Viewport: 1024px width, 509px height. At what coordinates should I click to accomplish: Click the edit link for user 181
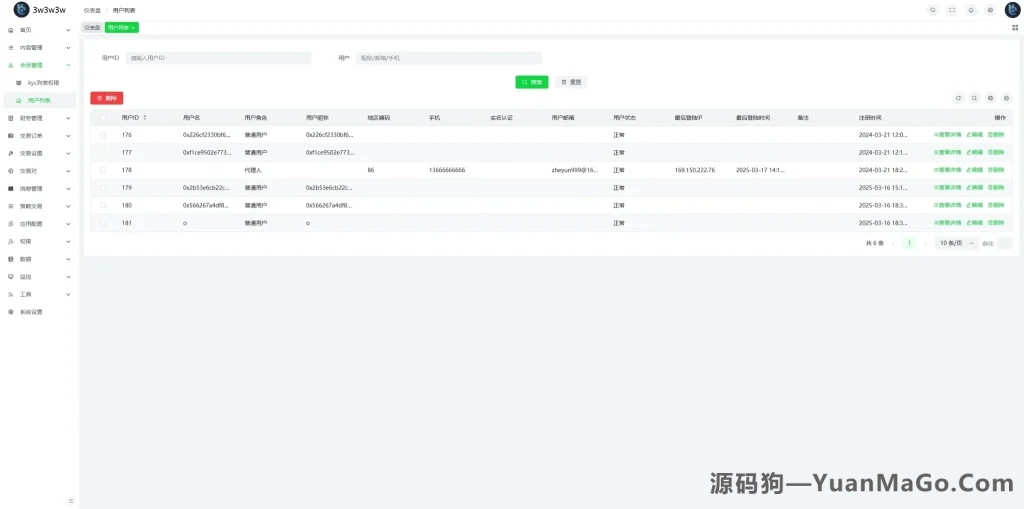tap(974, 223)
